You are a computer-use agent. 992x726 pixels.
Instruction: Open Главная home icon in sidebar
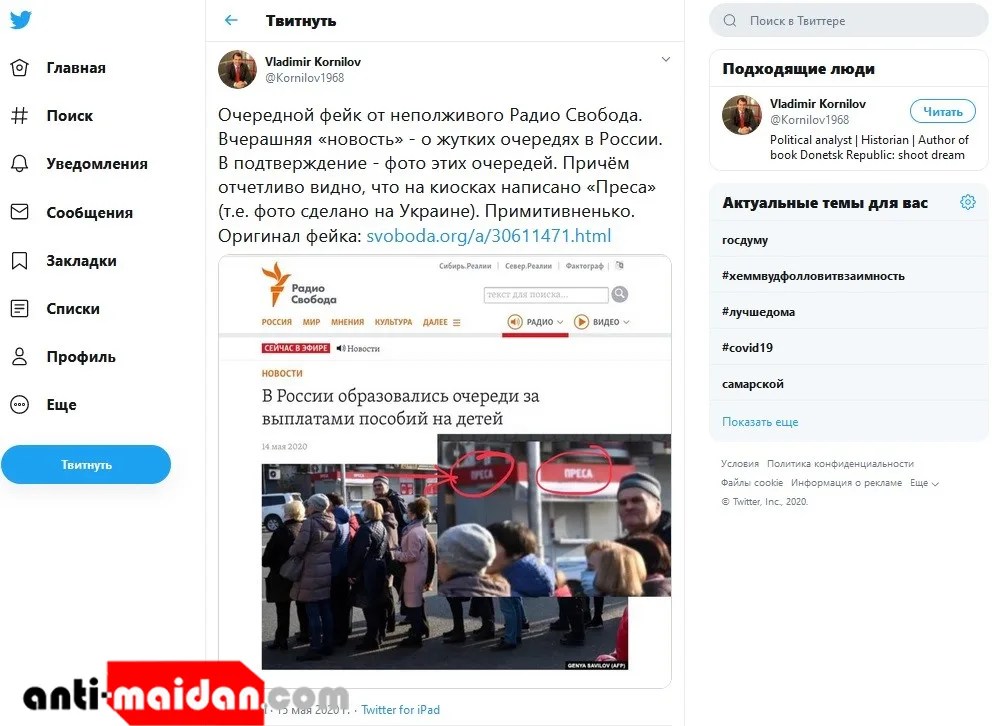tap(20, 68)
